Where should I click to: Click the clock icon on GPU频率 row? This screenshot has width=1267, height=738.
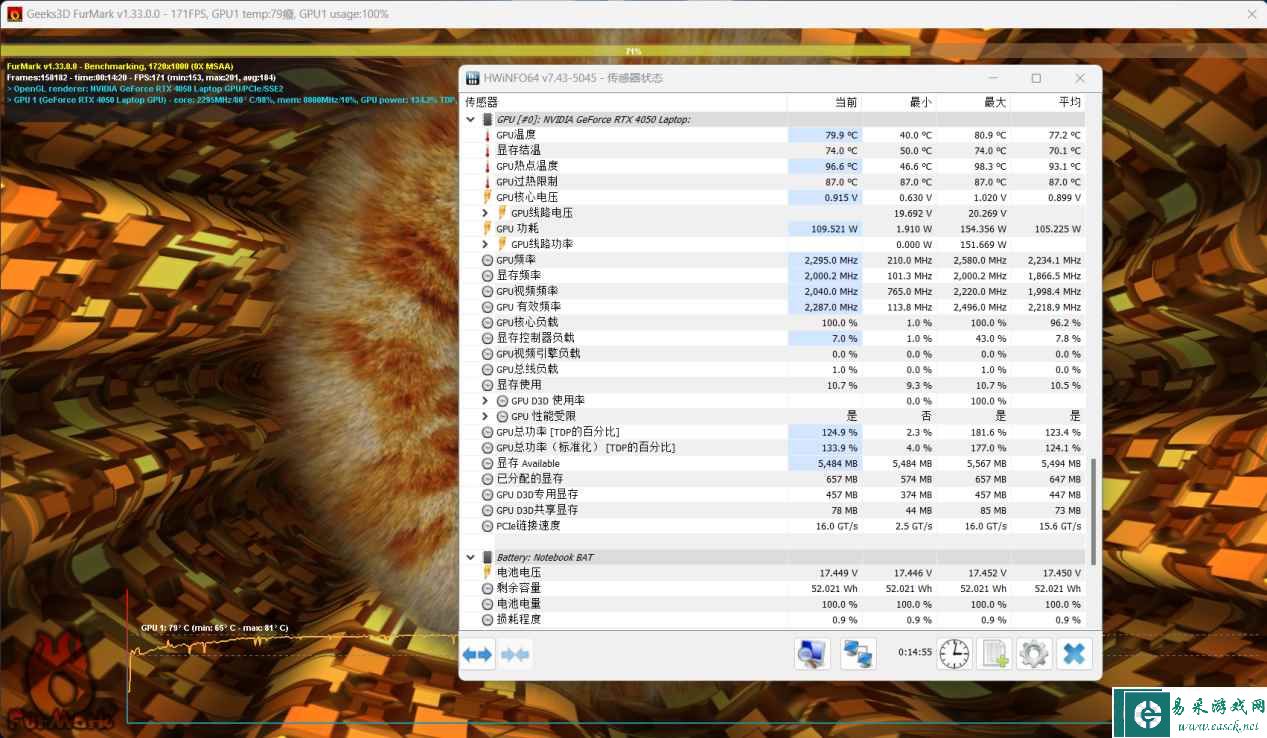(488, 260)
